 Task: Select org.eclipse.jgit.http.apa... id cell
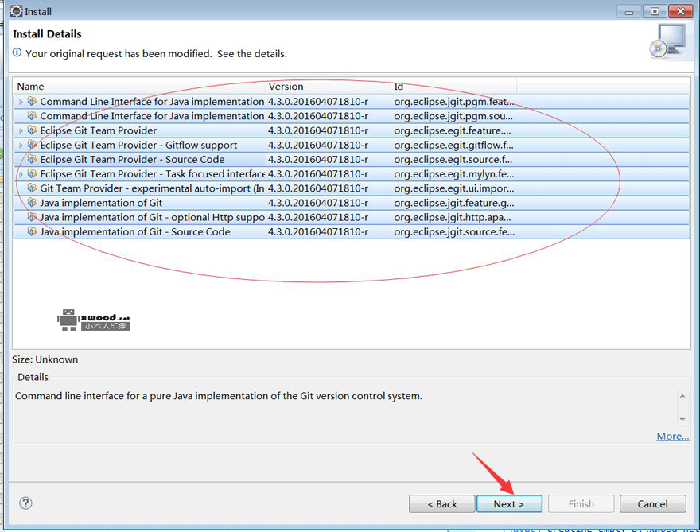click(453, 217)
